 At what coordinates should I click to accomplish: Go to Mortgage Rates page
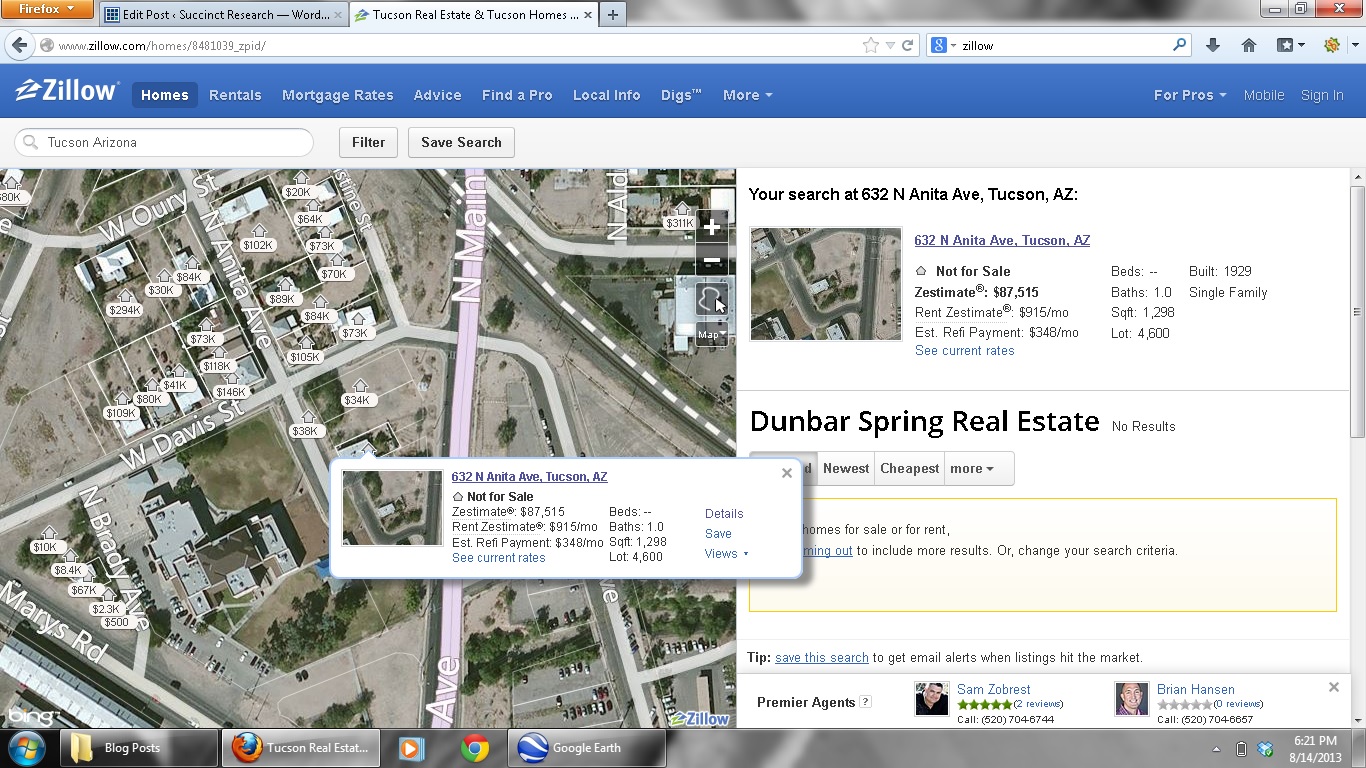338,95
